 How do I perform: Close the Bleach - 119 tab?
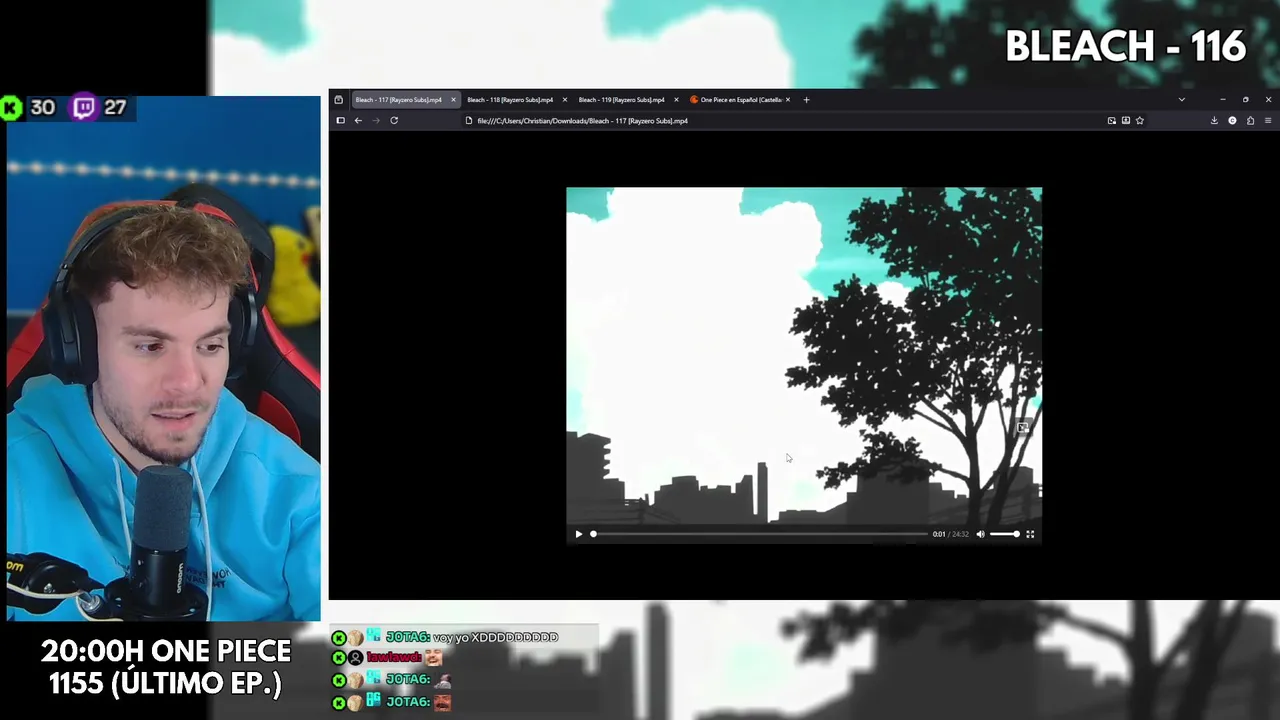[676, 100]
